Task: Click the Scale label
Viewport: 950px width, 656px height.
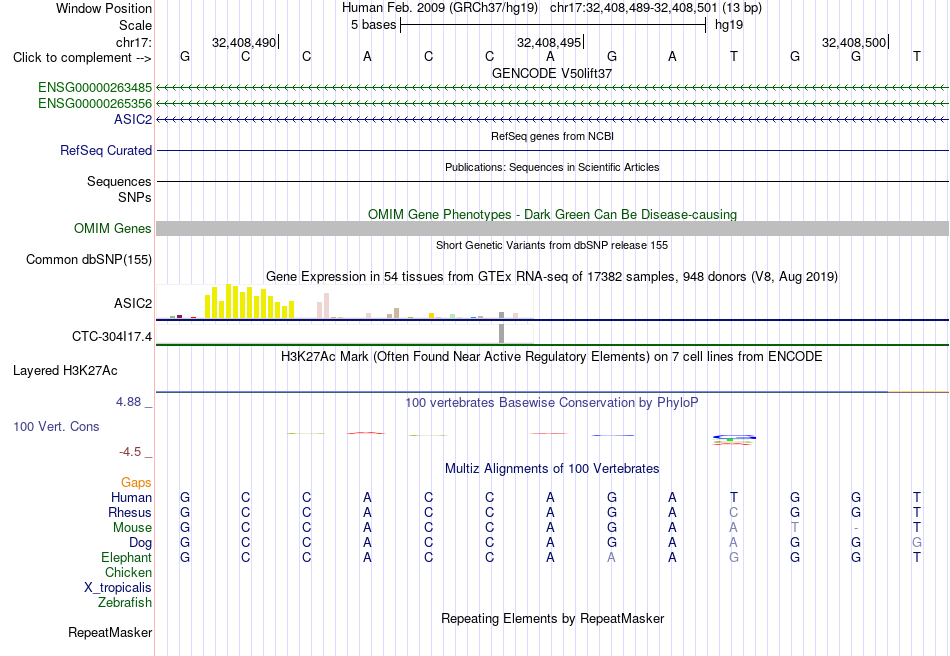Action: click(x=135, y=25)
